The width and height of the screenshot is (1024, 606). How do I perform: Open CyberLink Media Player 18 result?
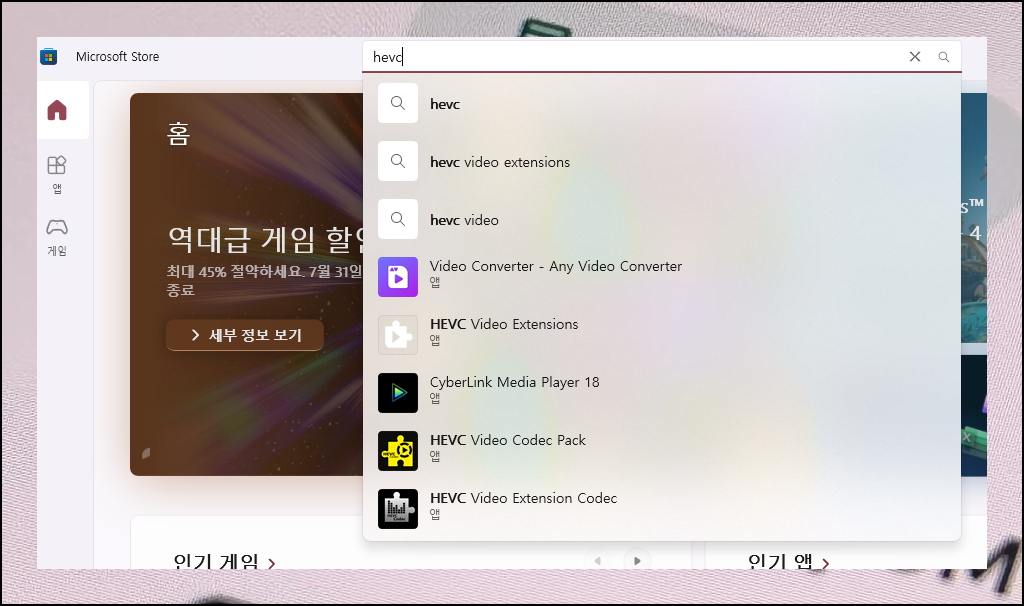point(662,393)
